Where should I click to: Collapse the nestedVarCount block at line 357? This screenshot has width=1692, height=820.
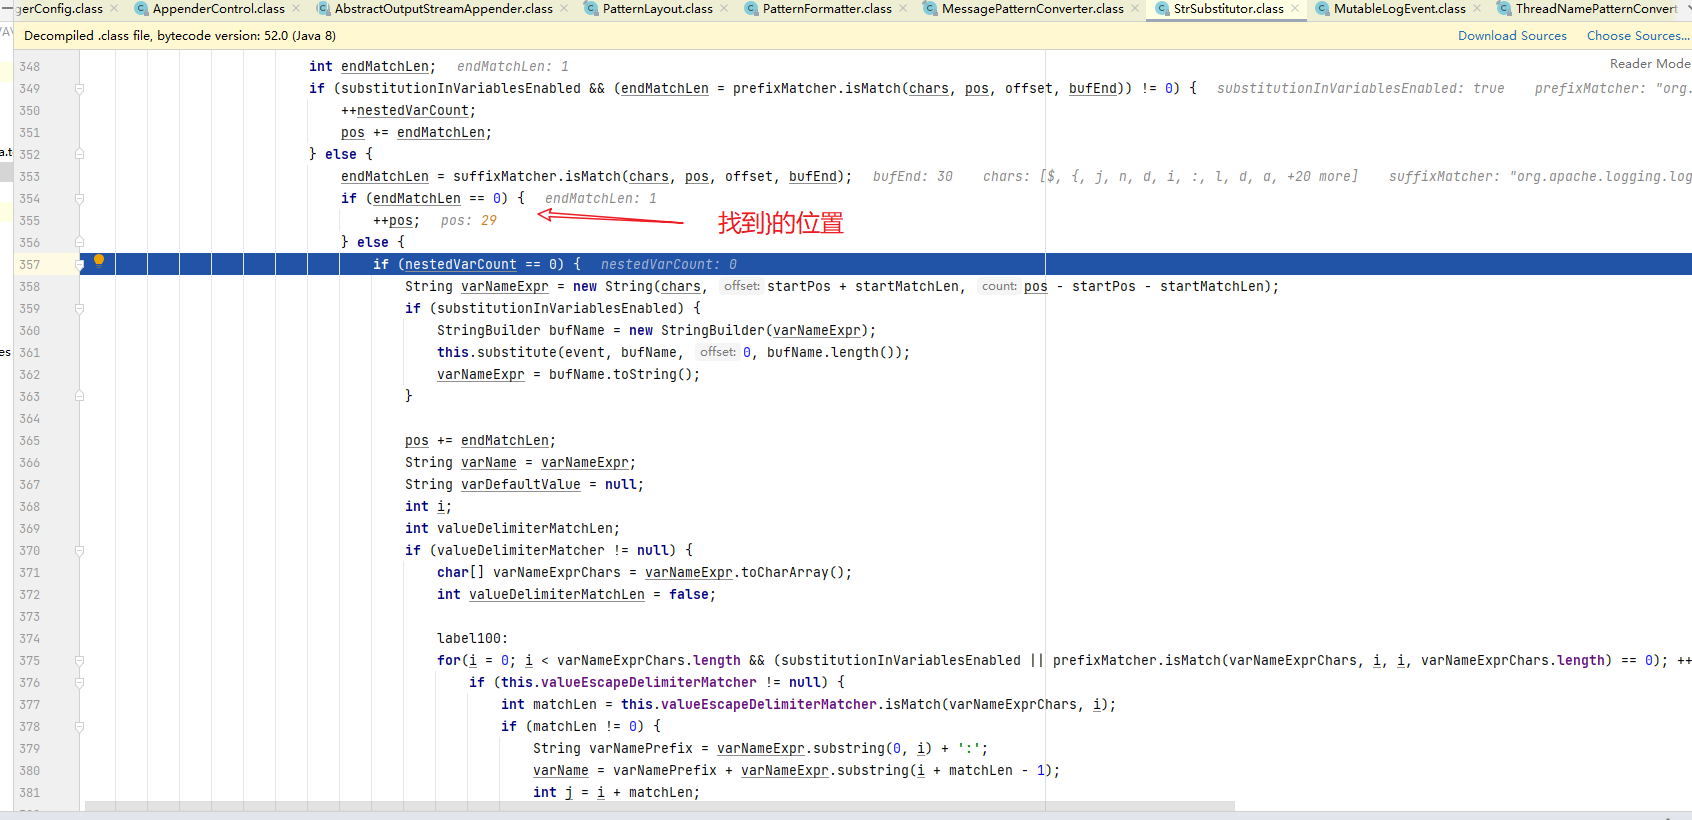pos(79,265)
